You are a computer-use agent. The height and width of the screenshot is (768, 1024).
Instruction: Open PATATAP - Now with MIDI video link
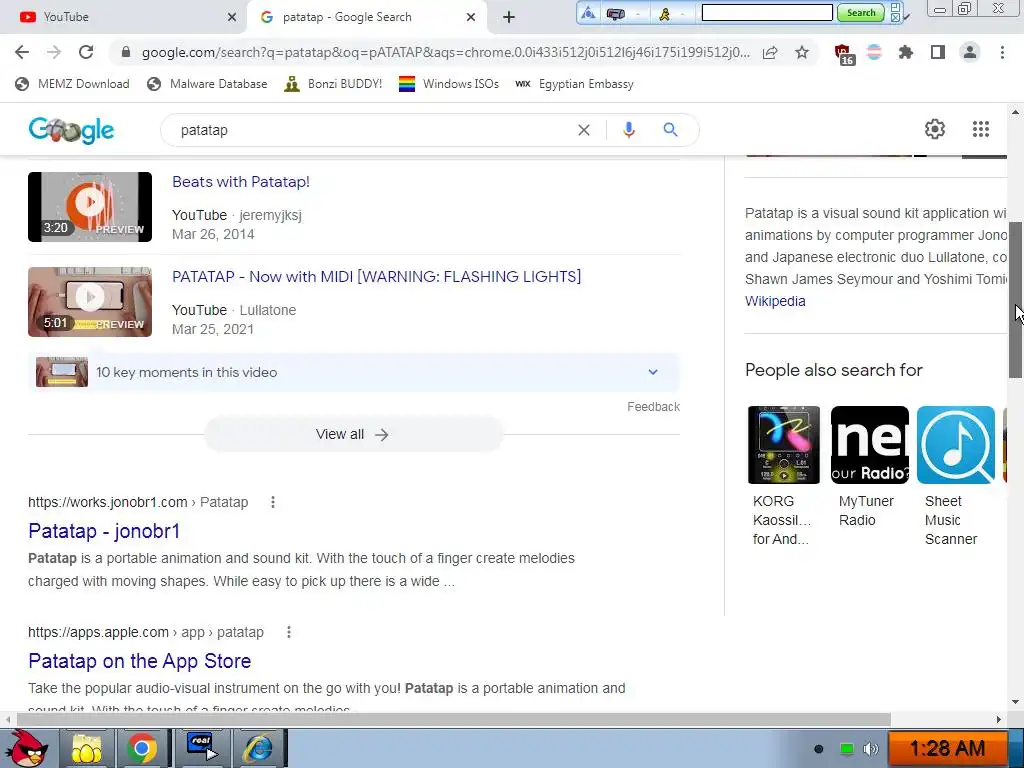point(376,276)
